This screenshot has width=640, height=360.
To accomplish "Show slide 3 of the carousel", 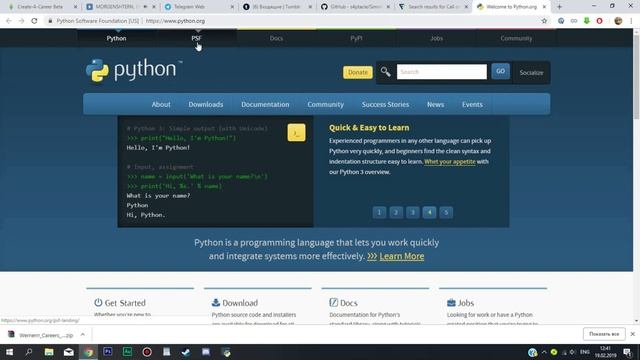I will 413,212.
